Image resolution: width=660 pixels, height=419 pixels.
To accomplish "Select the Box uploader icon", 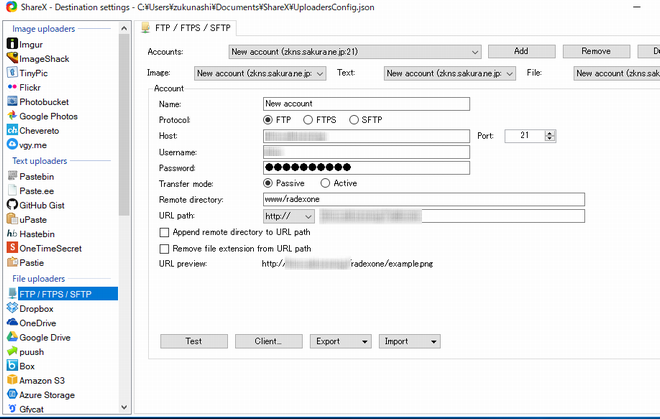I will 12,365.
